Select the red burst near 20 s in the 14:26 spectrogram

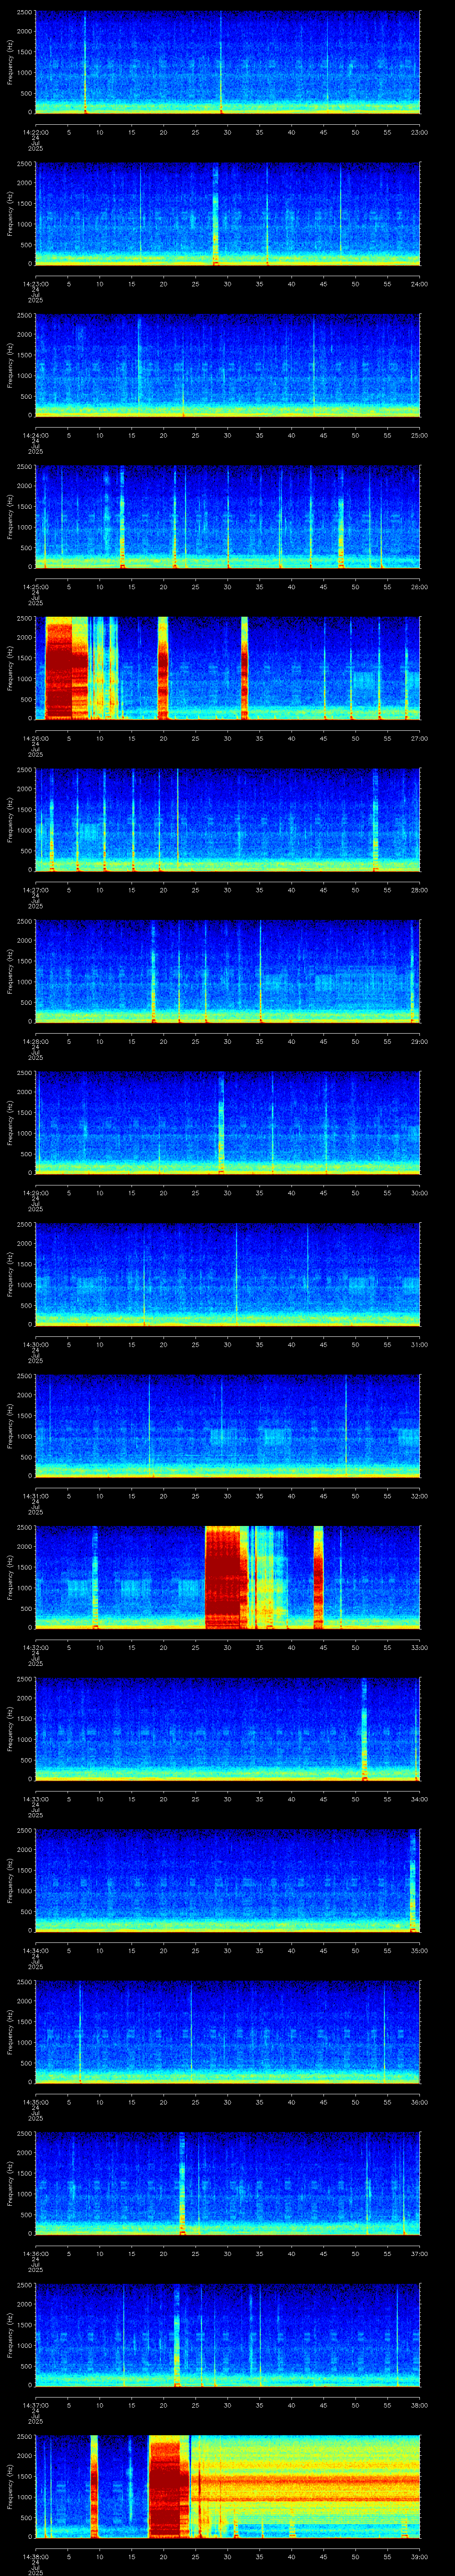163,668
